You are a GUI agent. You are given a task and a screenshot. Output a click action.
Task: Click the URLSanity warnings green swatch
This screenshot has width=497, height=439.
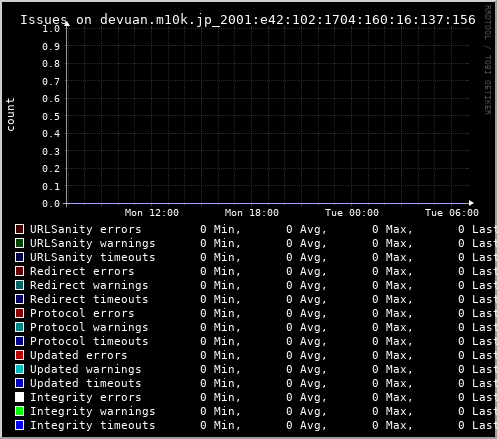point(20,243)
